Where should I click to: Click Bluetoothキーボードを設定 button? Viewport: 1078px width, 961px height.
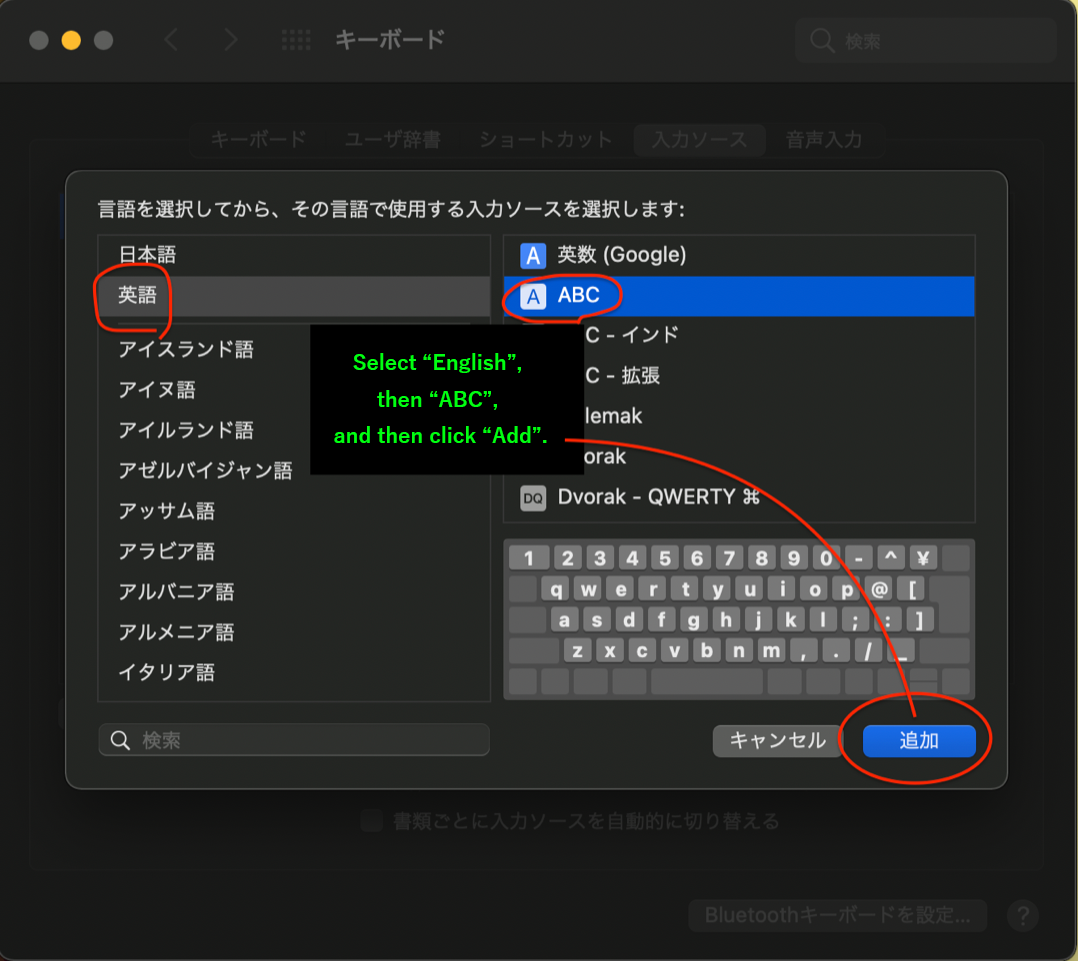pyautogui.click(x=837, y=915)
